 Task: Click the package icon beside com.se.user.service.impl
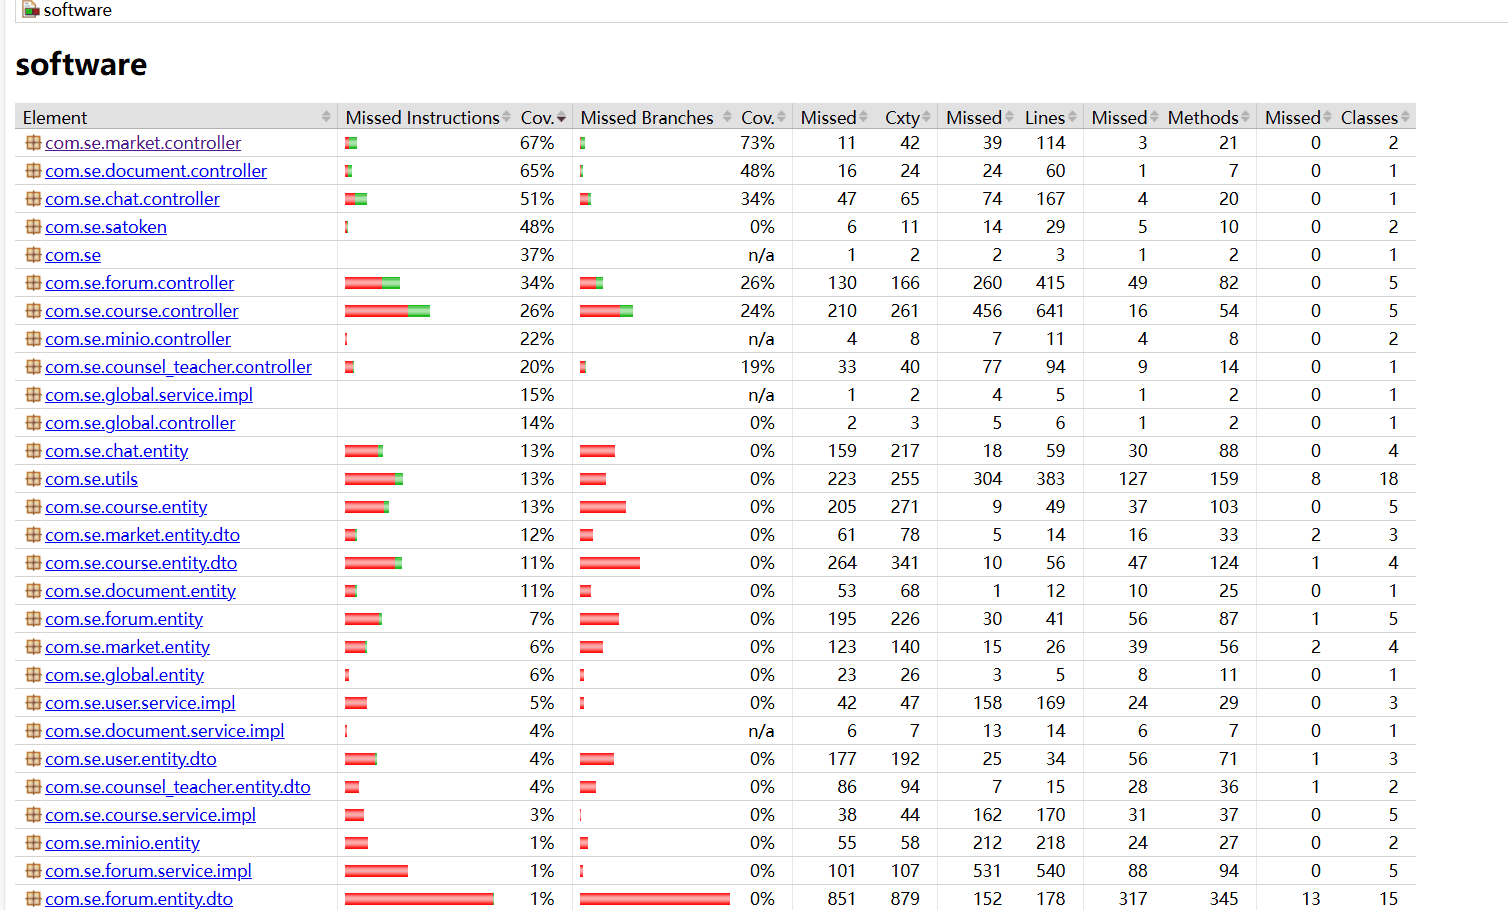point(33,703)
